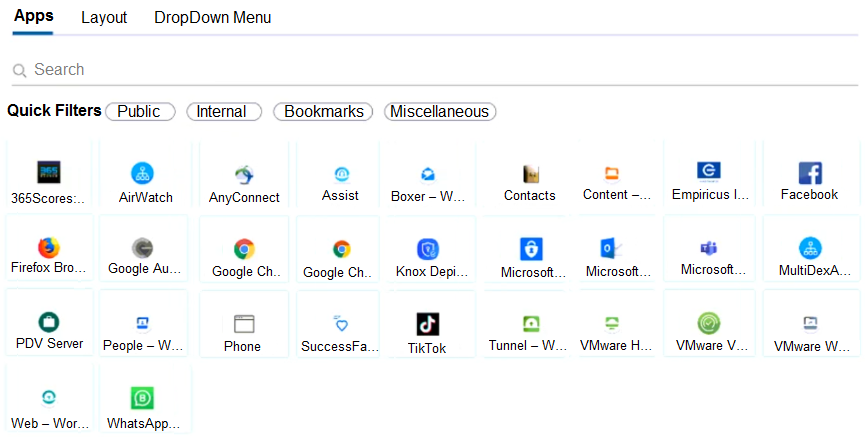Switch to the Layout tab

(x=104, y=18)
